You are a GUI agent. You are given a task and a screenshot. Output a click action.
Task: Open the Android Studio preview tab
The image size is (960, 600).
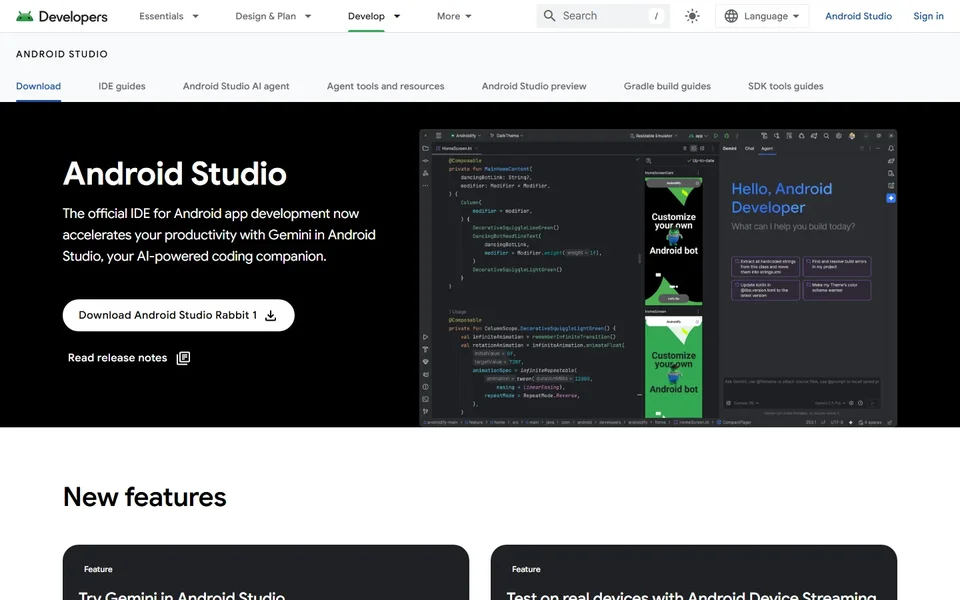pyautogui.click(x=534, y=86)
